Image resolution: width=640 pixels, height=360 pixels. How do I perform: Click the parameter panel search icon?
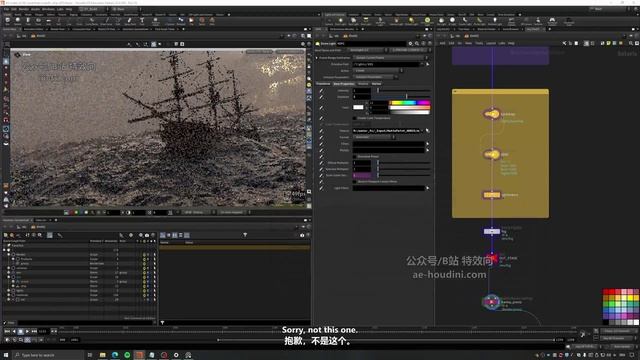[417, 43]
